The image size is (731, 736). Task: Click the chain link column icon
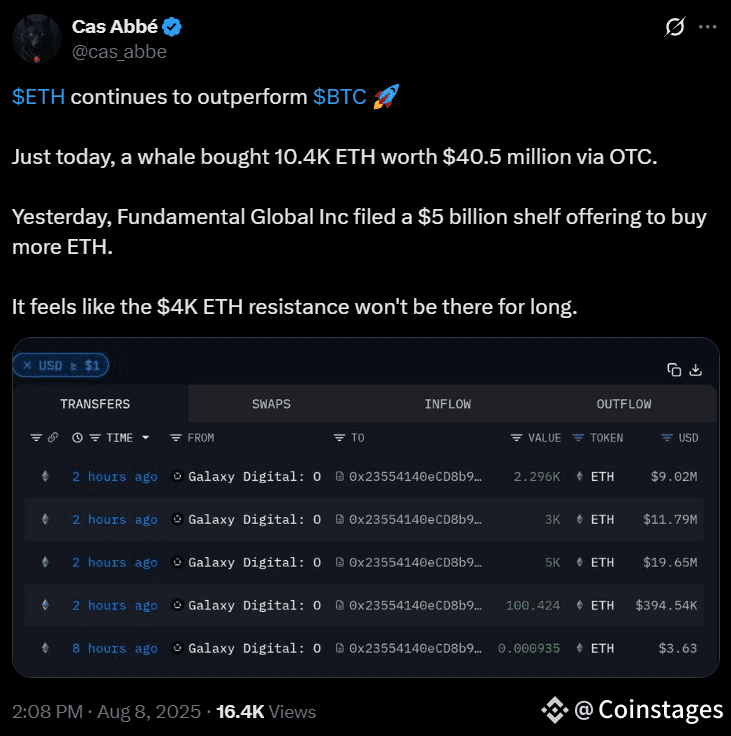pyautogui.click(x=53, y=437)
